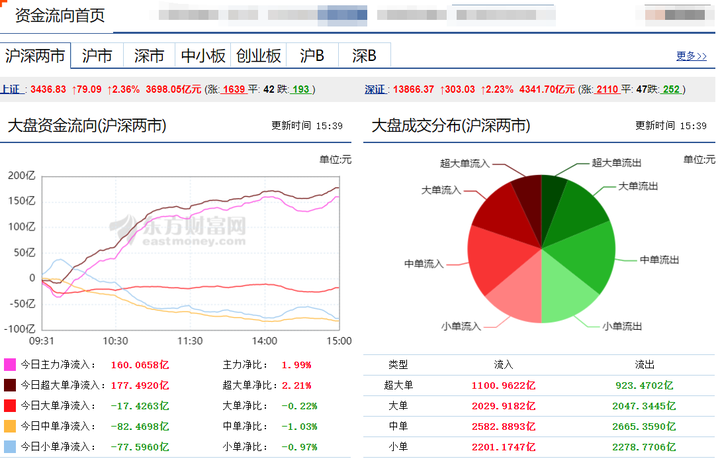Click the 2278.7706亿 outflow cell
The width and height of the screenshot is (720, 459).
(x=644, y=447)
